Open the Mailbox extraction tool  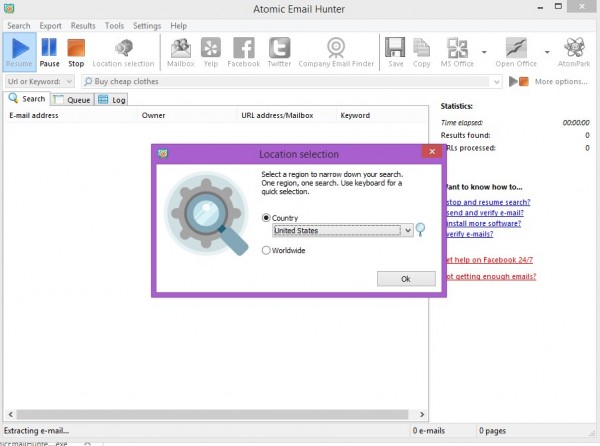click(181, 53)
